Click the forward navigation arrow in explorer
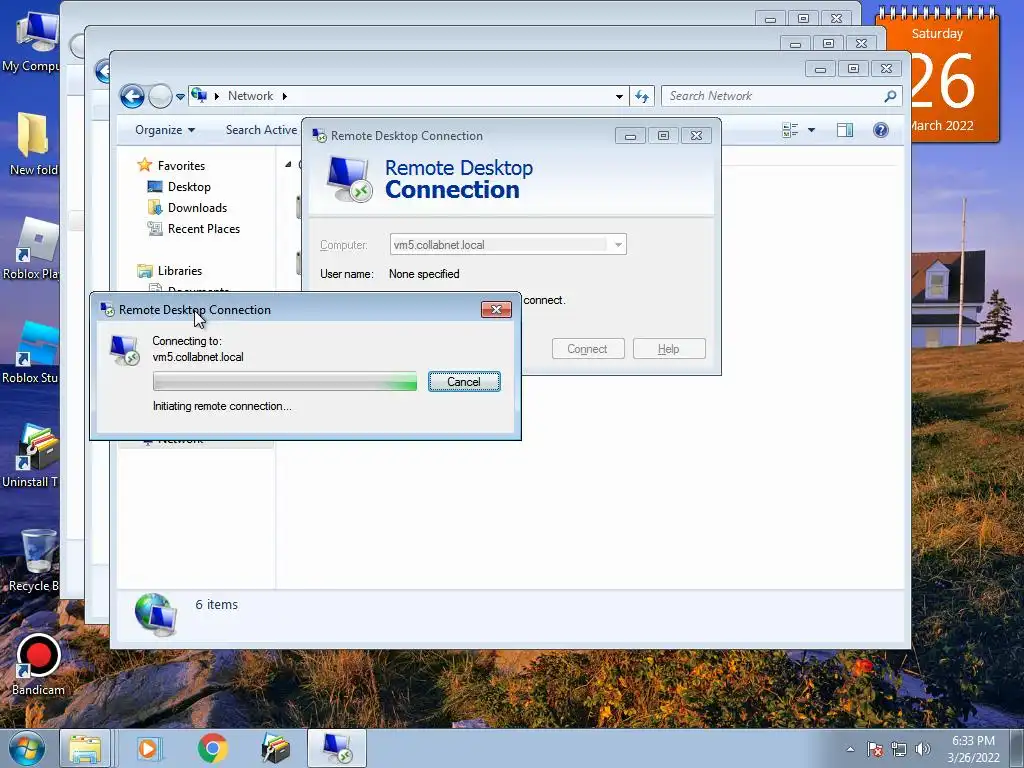This screenshot has width=1024, height=768. coord(160,97)
